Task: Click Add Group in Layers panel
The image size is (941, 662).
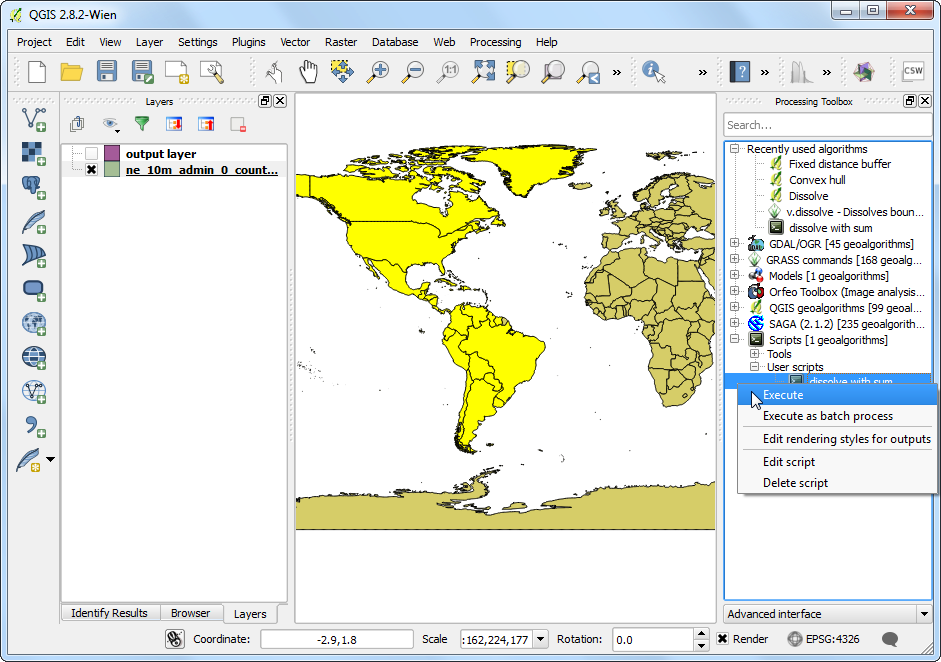Action: coord(77,124)
